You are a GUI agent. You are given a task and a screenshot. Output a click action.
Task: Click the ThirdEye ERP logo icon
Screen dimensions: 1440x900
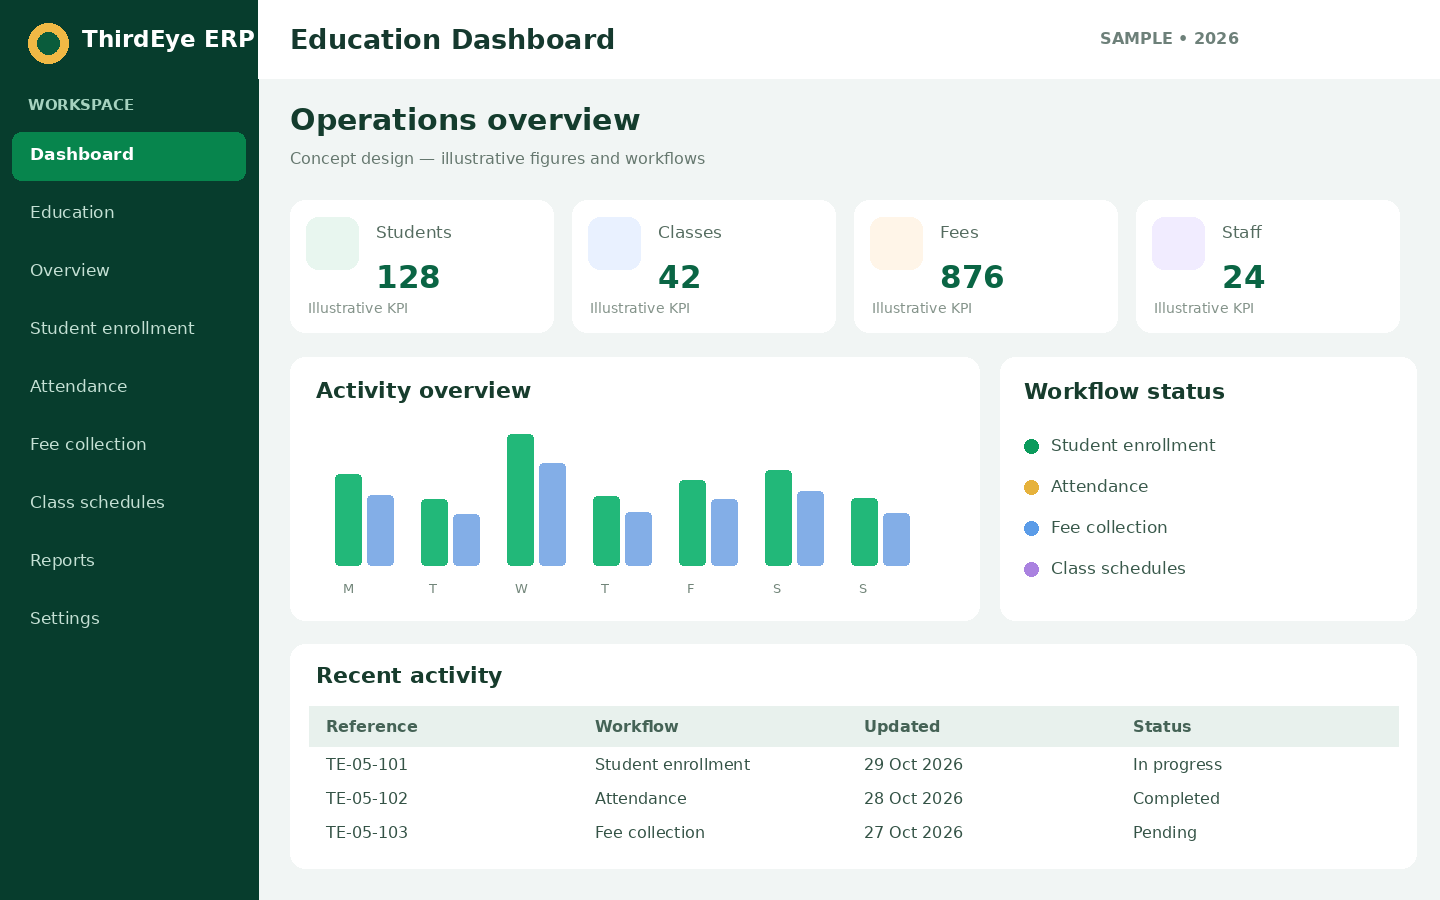pos(48,43)
